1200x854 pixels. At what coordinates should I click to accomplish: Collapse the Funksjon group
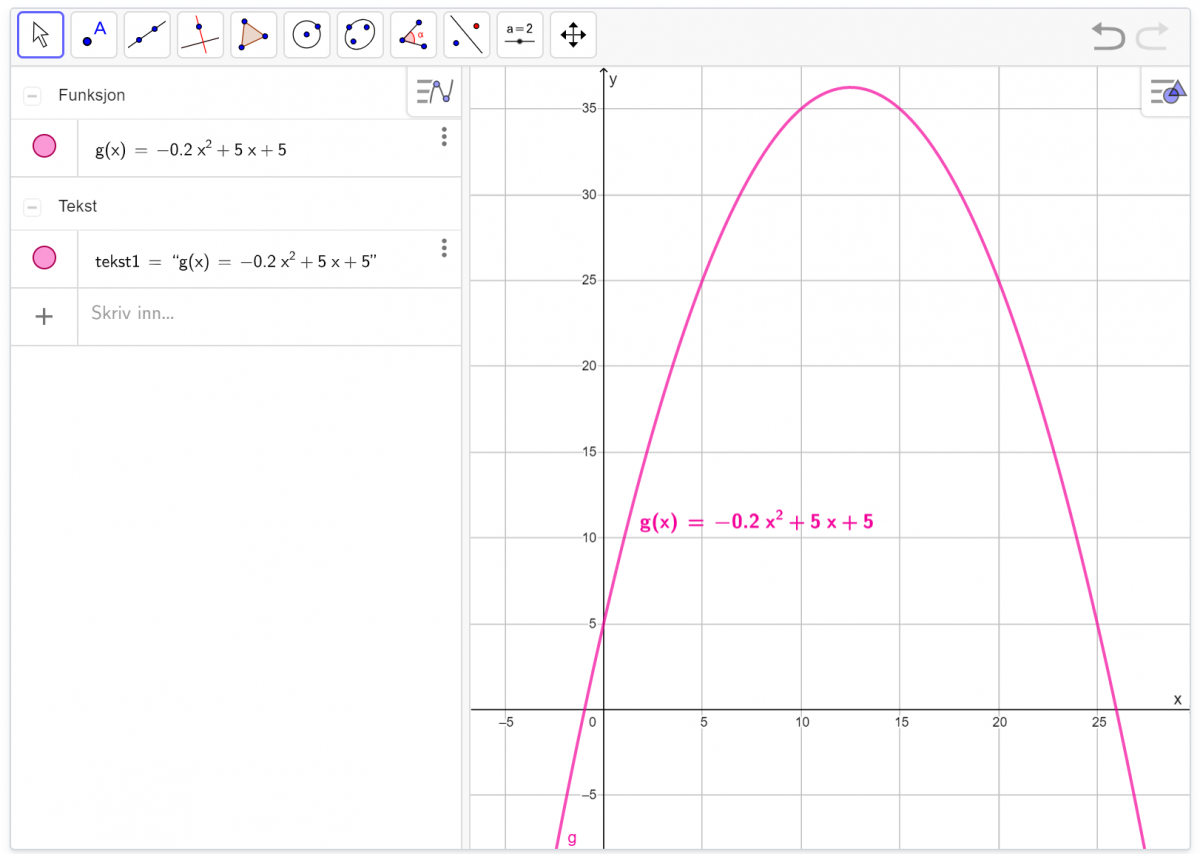33,96
